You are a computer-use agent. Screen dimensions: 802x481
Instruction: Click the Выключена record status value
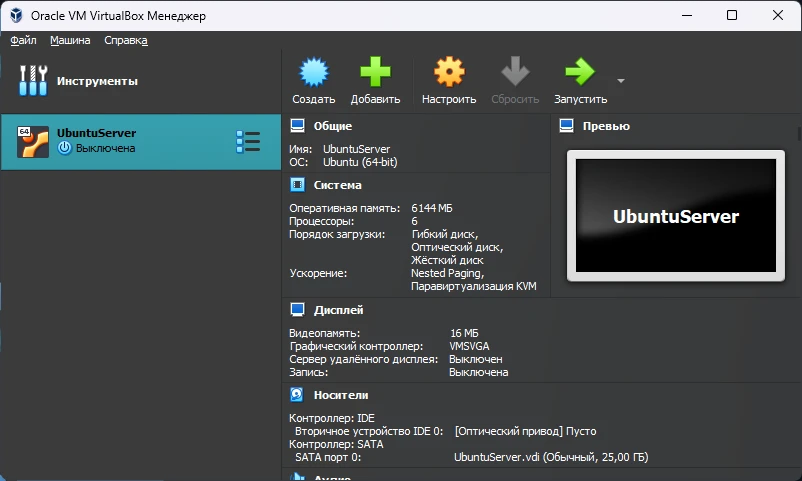click(x=478, y=373)
